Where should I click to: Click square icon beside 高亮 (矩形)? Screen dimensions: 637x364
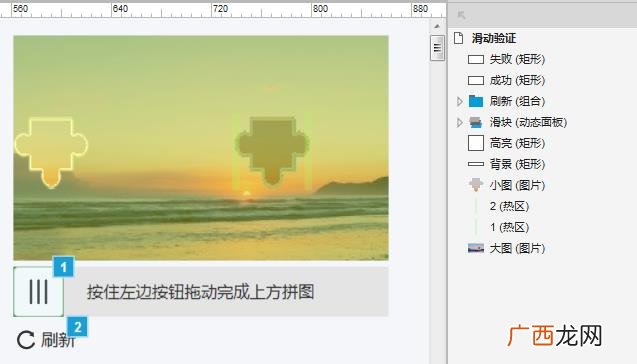coord(476,143)
